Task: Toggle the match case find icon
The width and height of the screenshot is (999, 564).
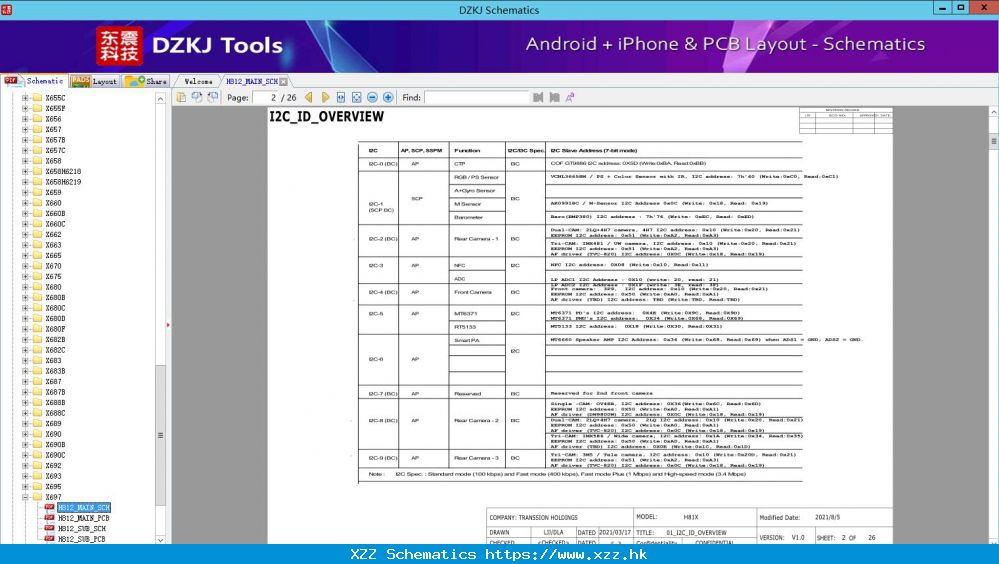Action: pyautogui.click(x=570, y=98)
